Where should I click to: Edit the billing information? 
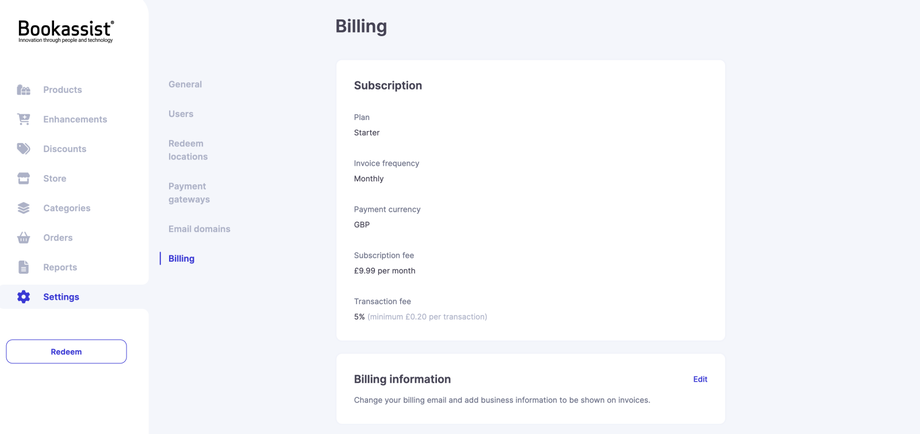700,379
